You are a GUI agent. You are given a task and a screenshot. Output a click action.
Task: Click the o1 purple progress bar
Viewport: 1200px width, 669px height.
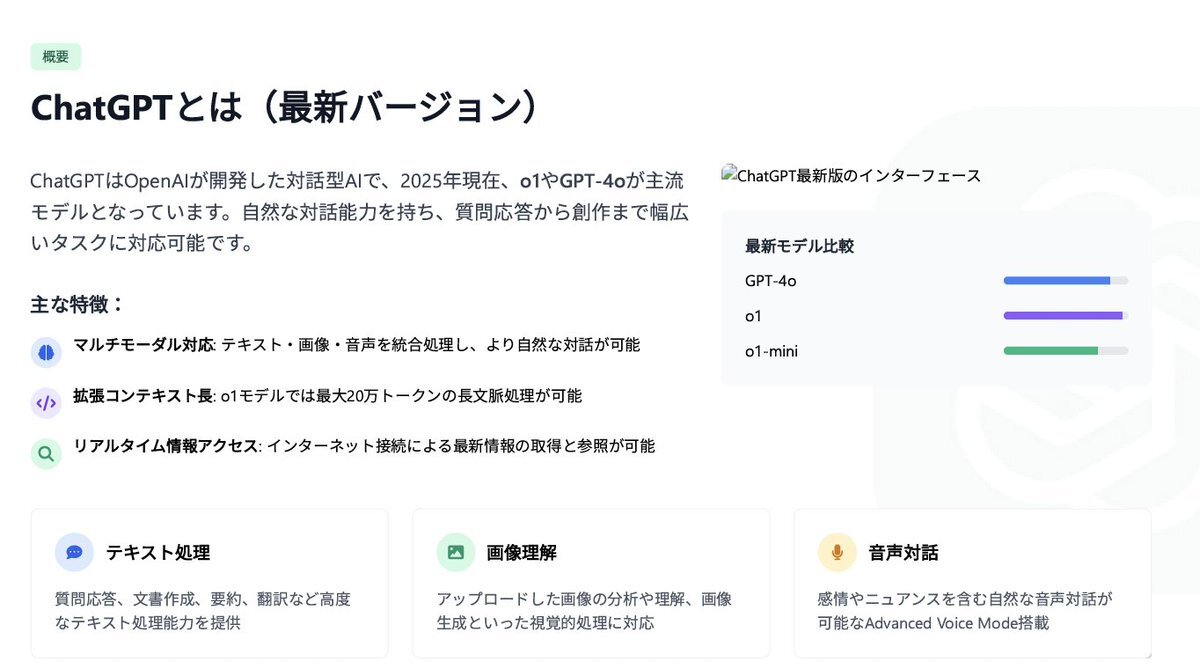pyautogui.click(x=1066, y=316)
